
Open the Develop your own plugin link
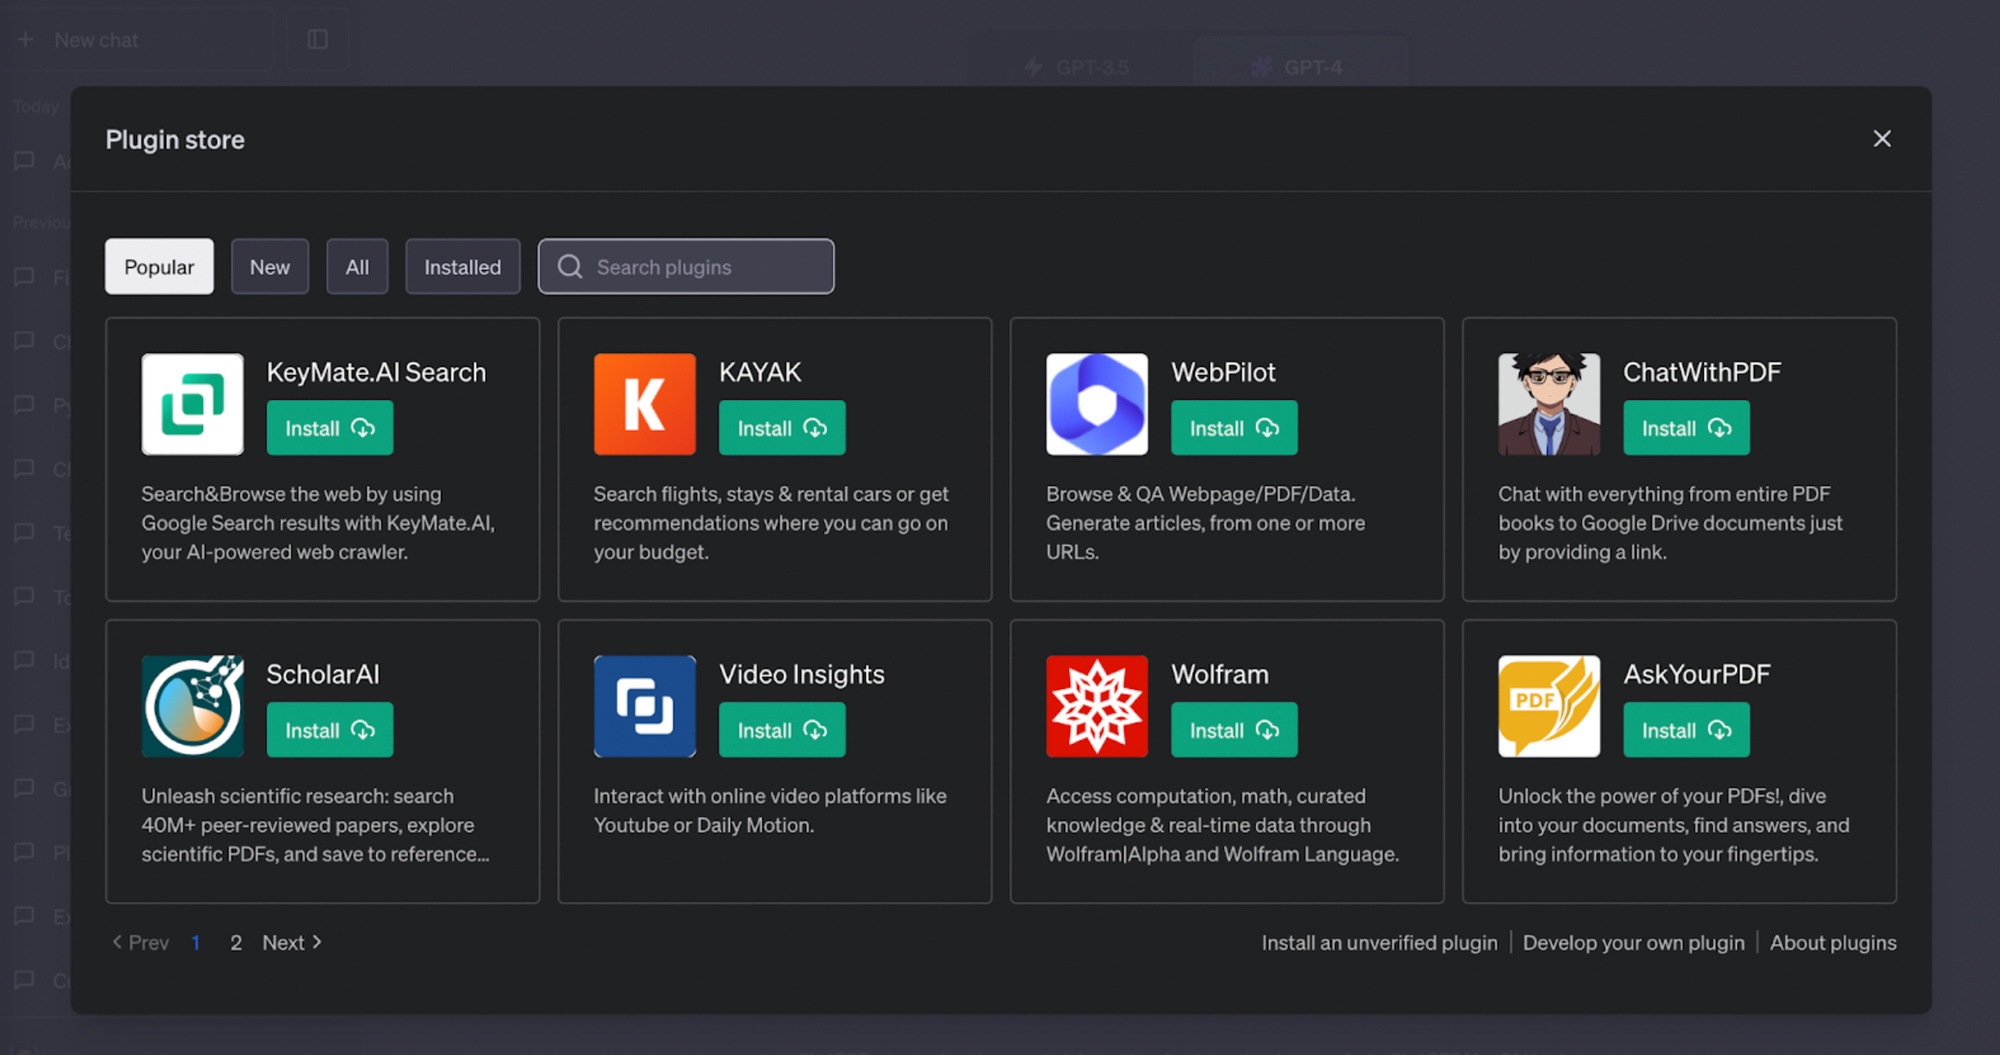click(x=1633, y=941)
